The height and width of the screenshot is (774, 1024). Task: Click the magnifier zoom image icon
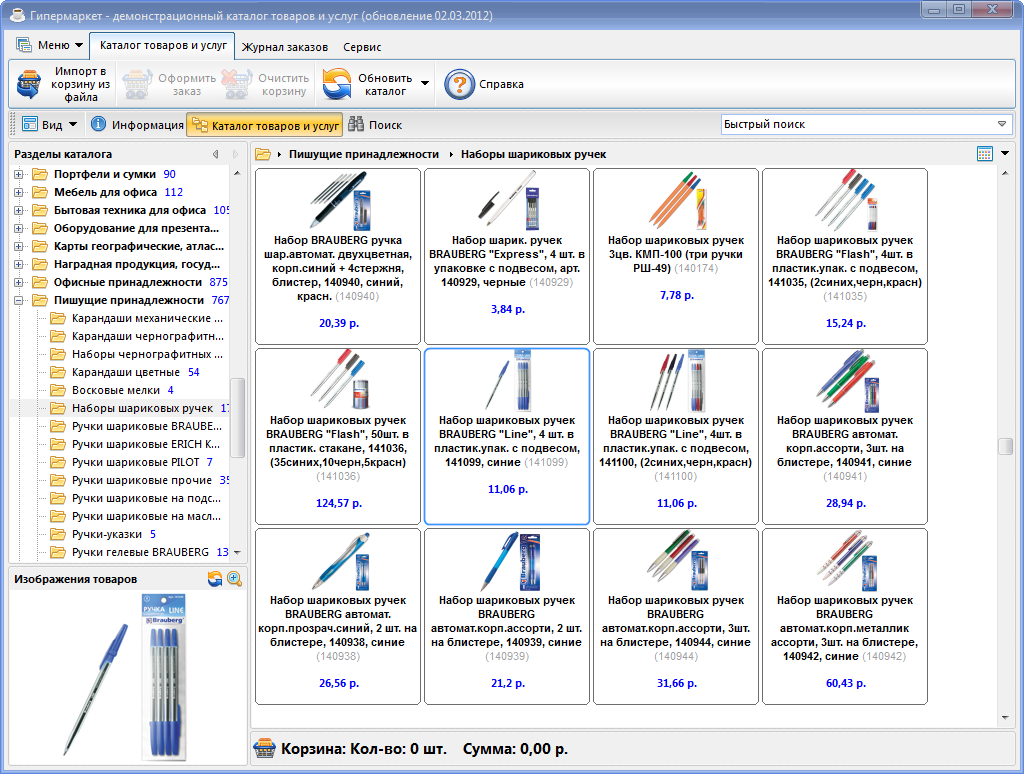[x=234, y=579]
